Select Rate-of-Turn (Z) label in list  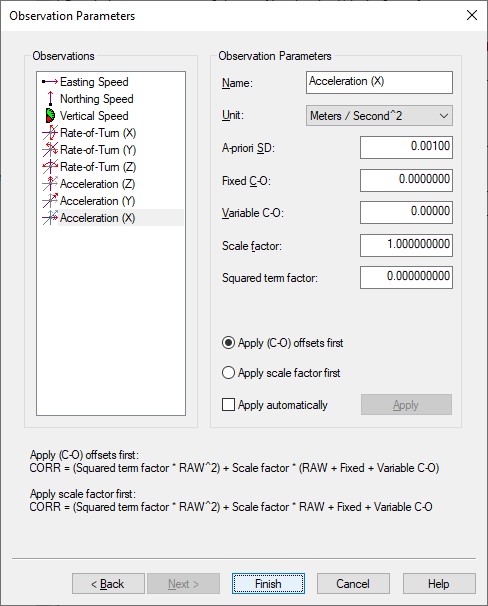pyautogui.click(x=98, y=167)
